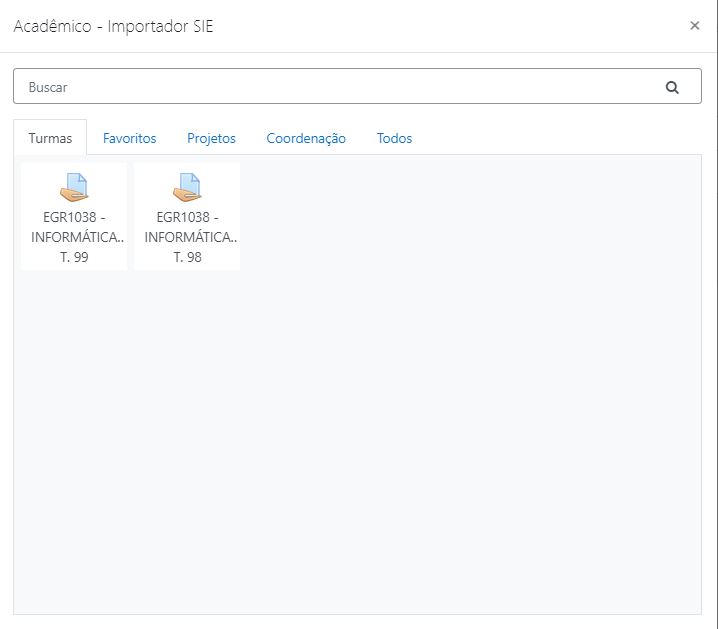Click the Buscar placeholder text
The image size is (718, 629).
pyautogui.click(x=48, y=87)
